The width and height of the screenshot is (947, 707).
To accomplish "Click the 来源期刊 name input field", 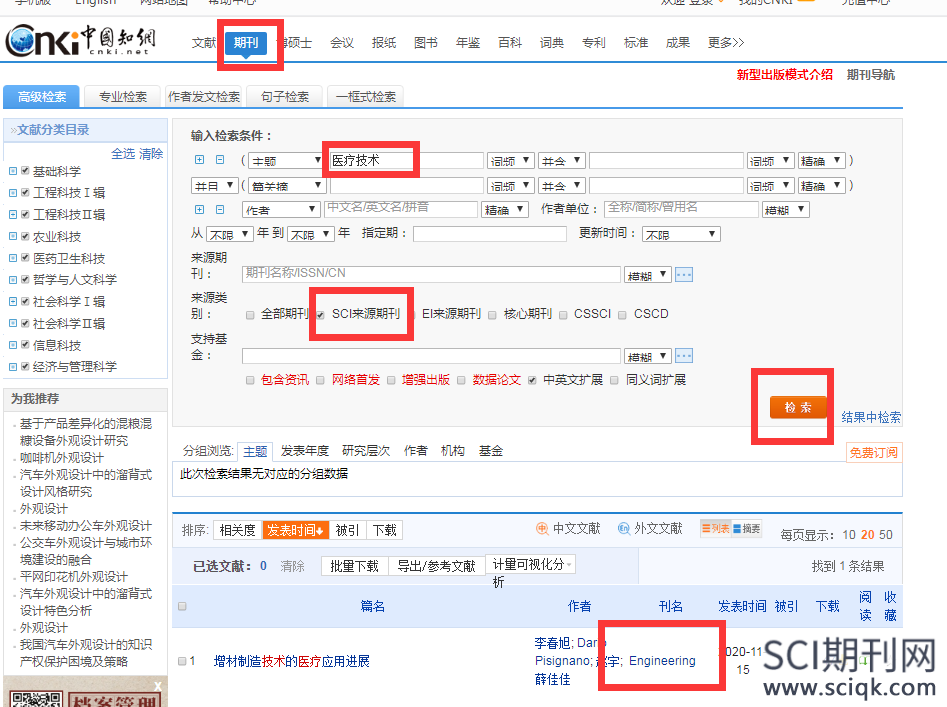I will [x=431, y=274].
